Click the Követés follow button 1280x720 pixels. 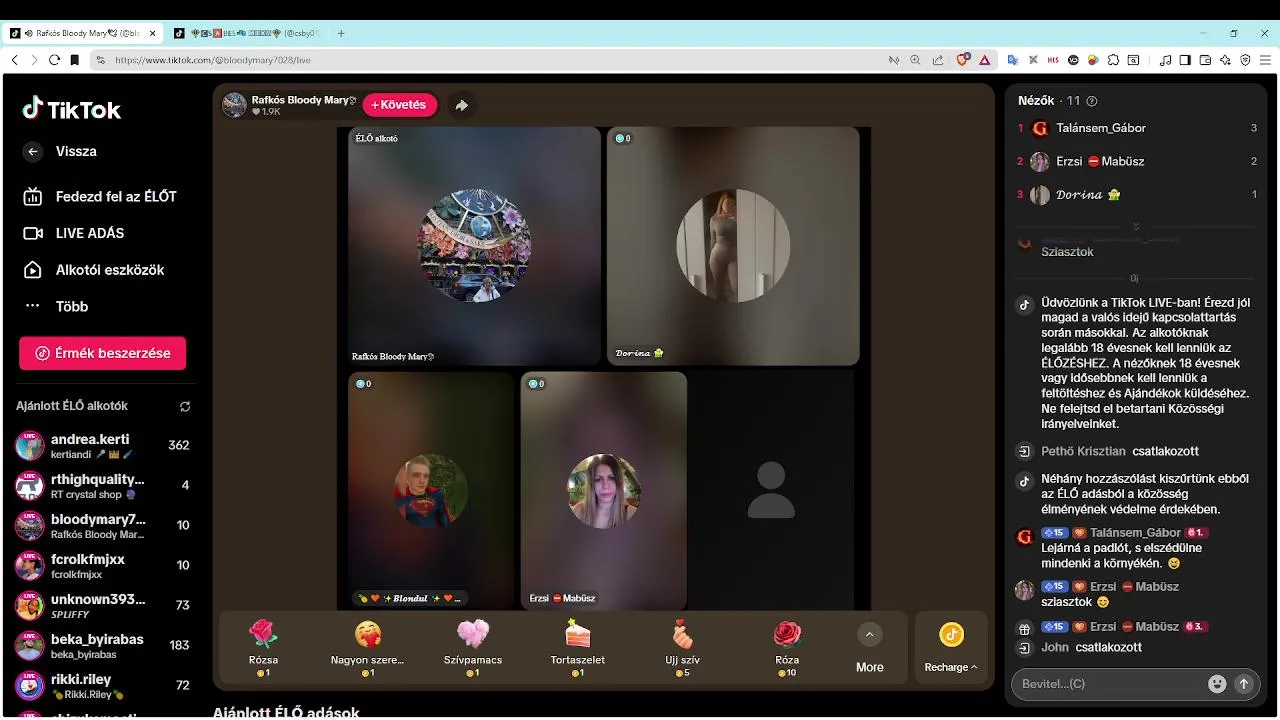399,105
